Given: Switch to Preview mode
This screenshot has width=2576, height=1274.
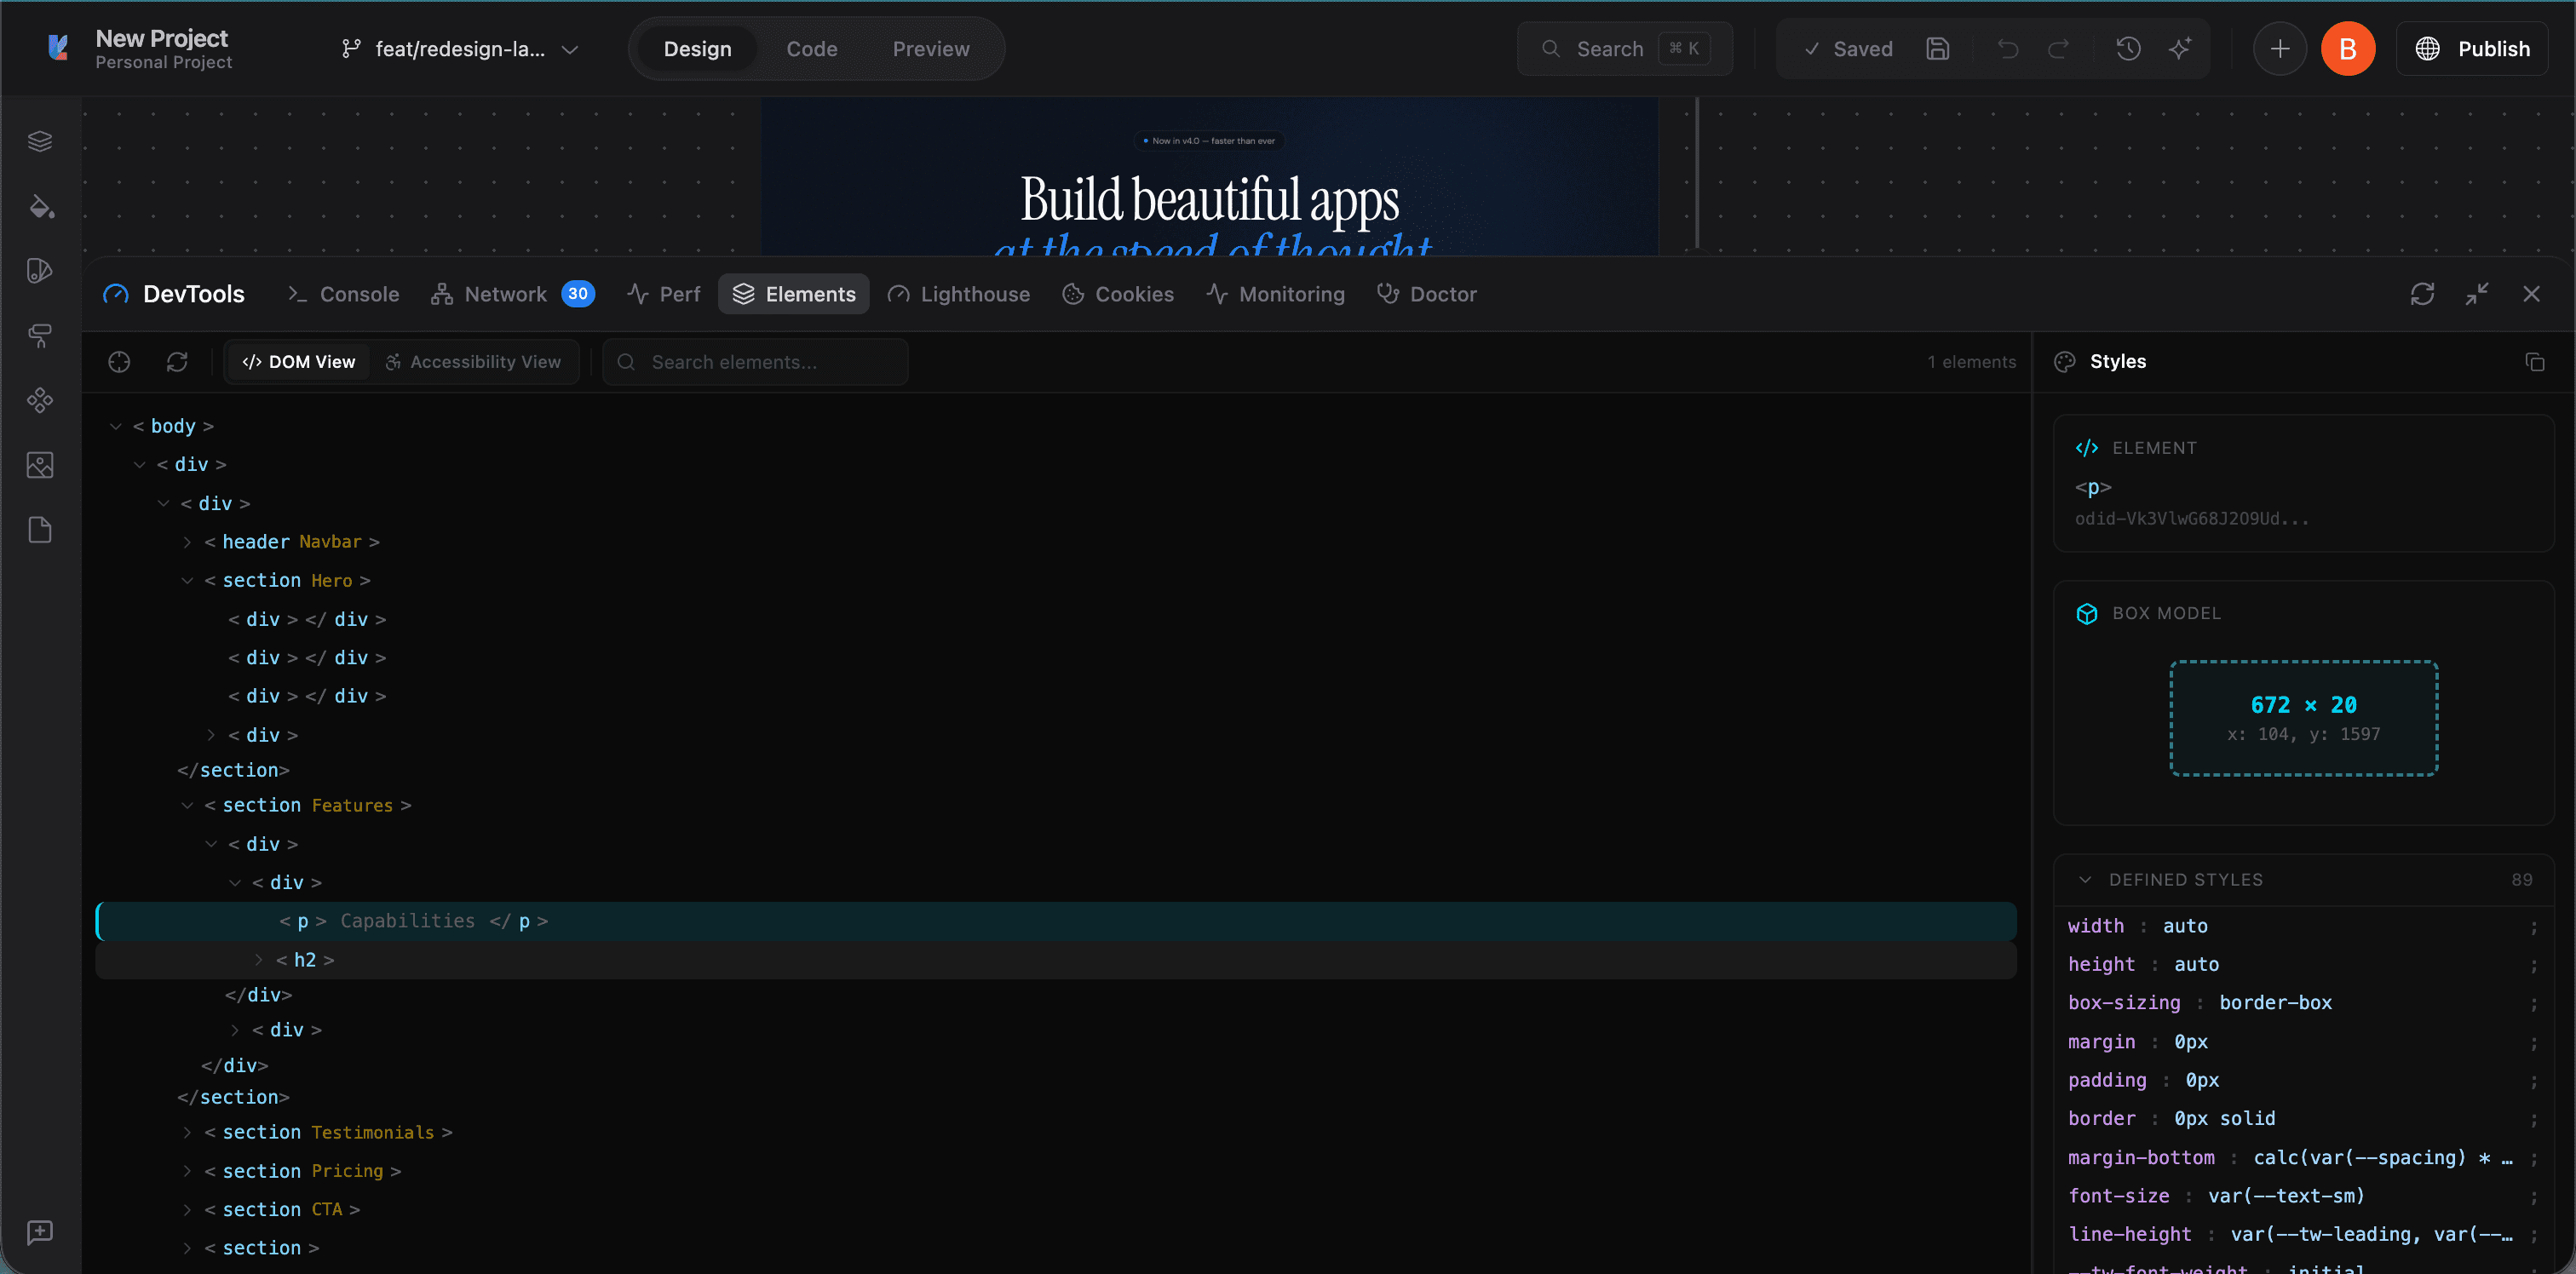Looking at the screenshot, I should (930, 49).
